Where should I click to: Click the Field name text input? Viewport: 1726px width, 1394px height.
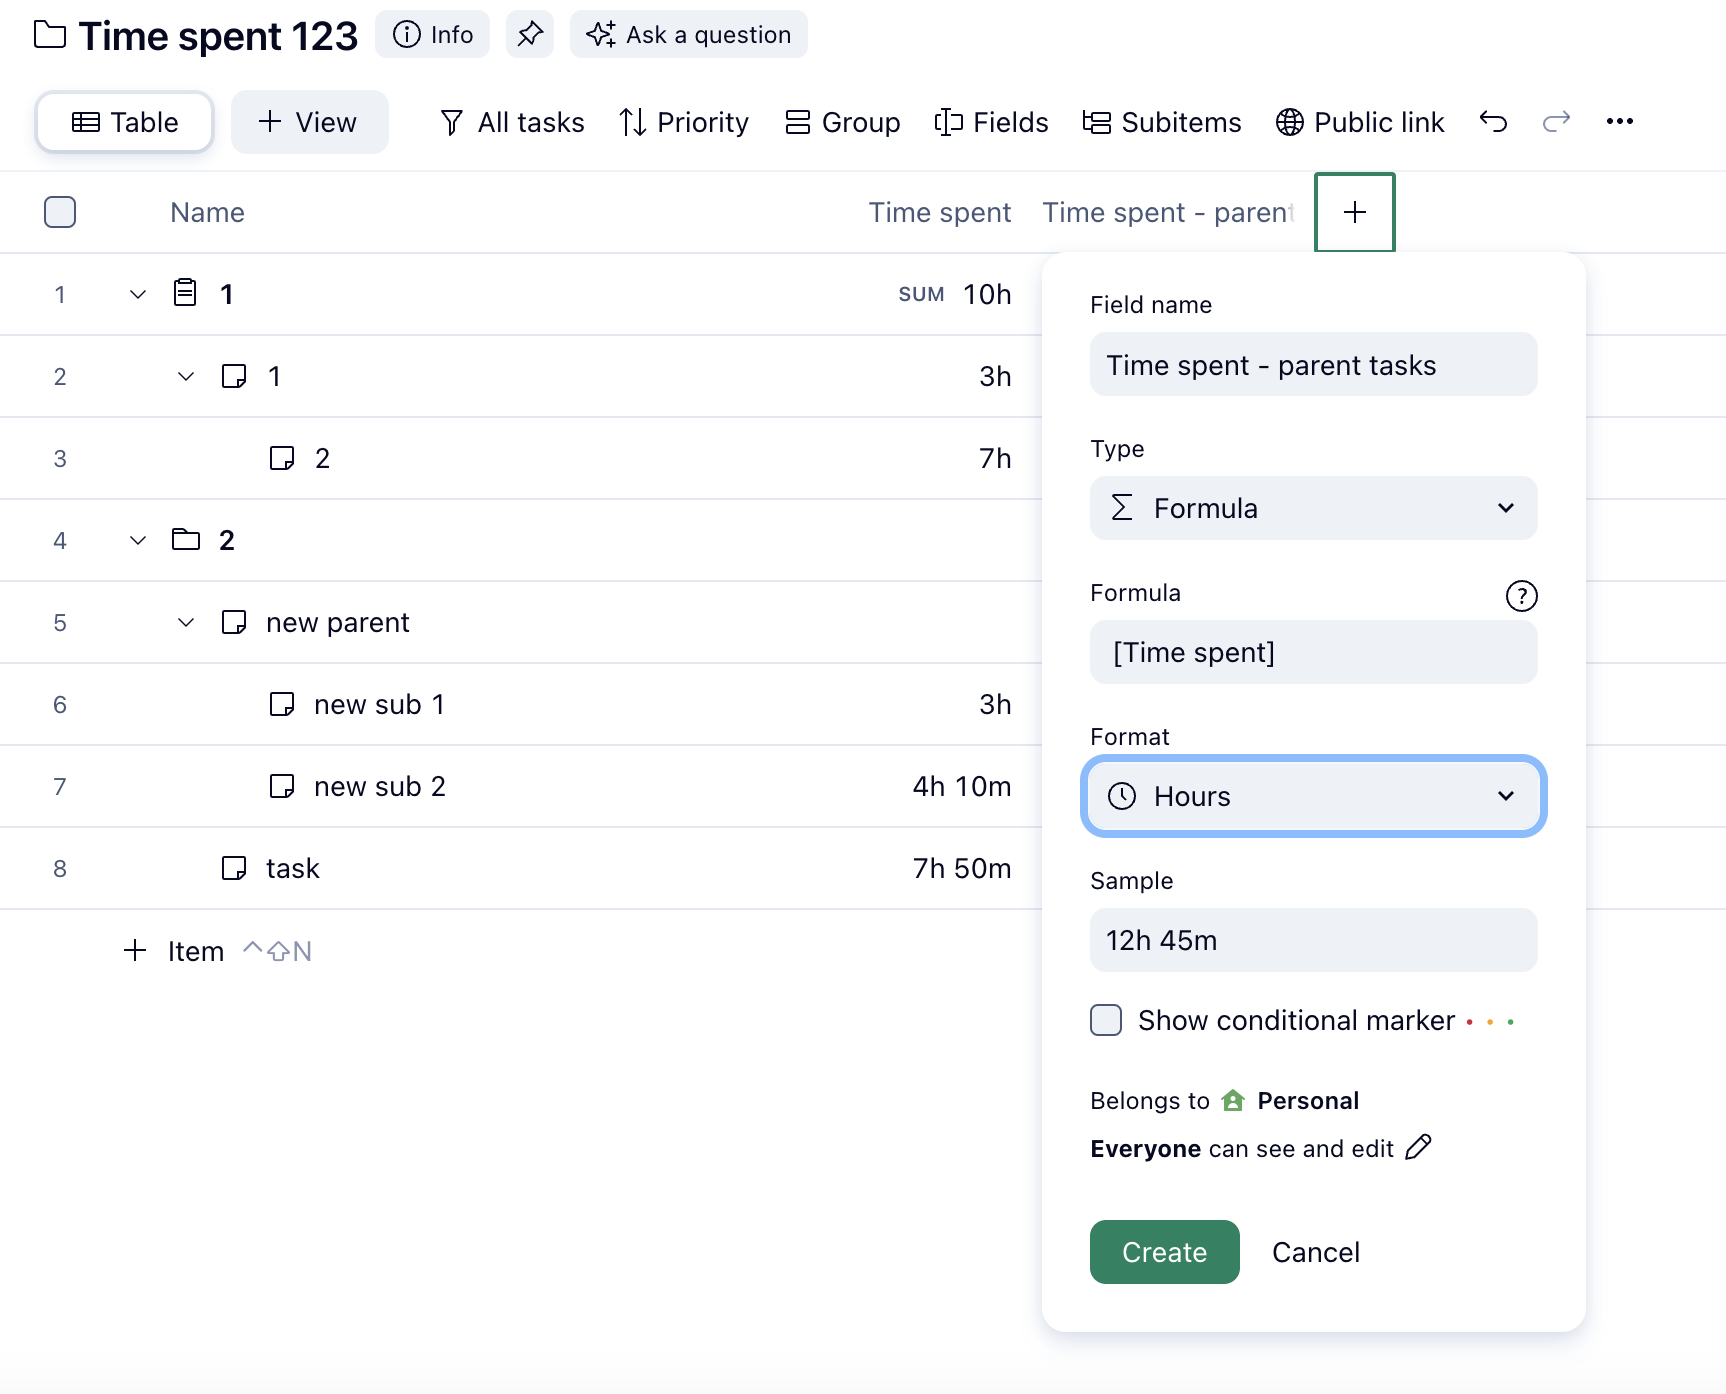point(1313,365)
